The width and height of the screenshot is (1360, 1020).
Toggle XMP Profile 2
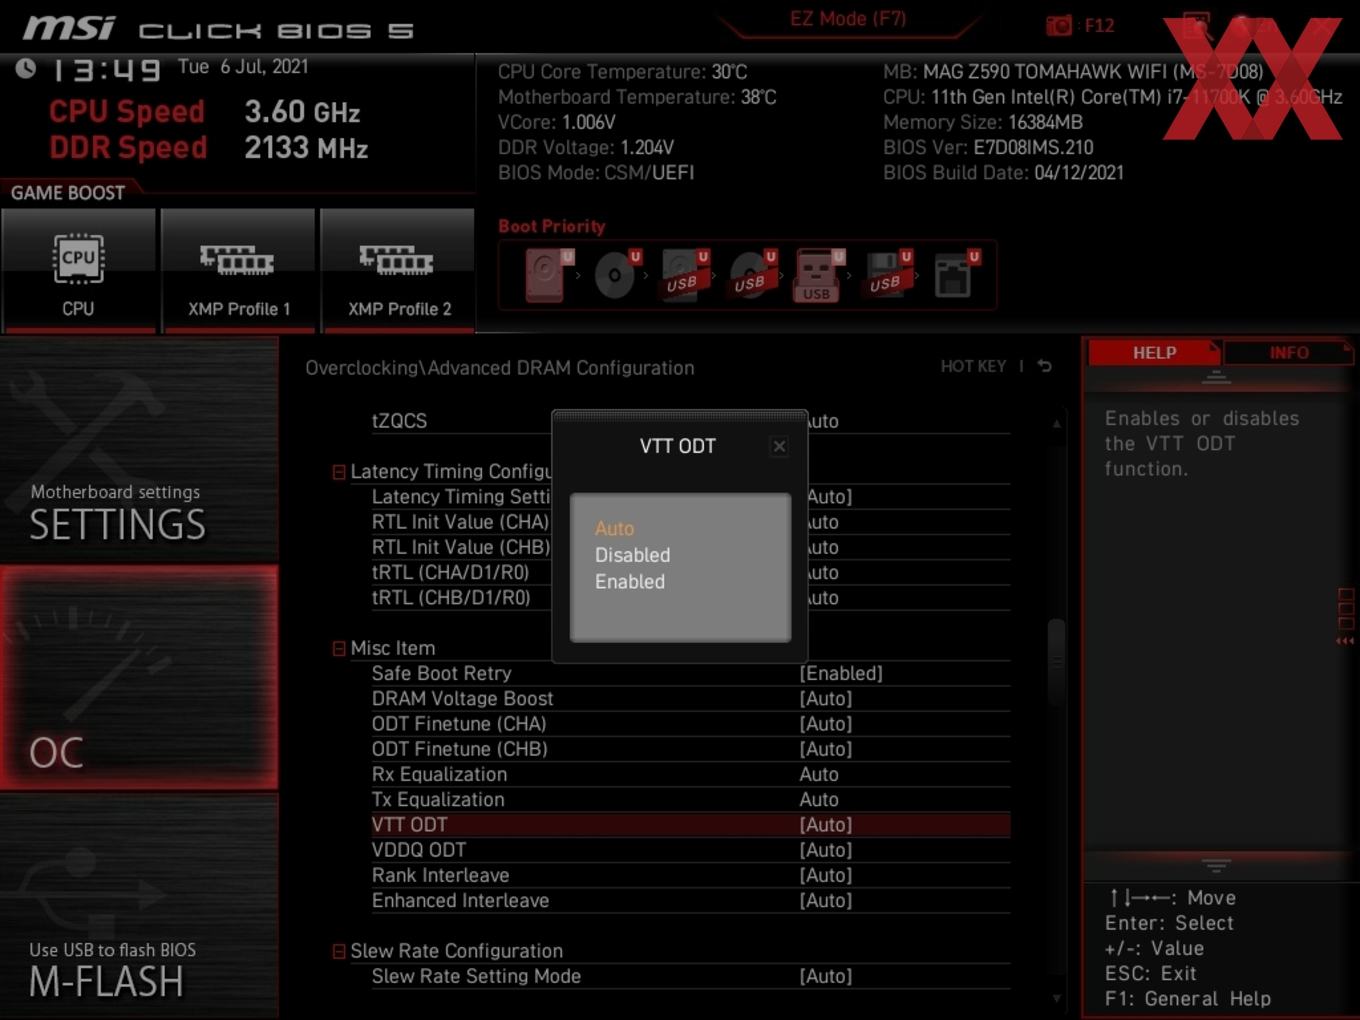coord(398,269)
